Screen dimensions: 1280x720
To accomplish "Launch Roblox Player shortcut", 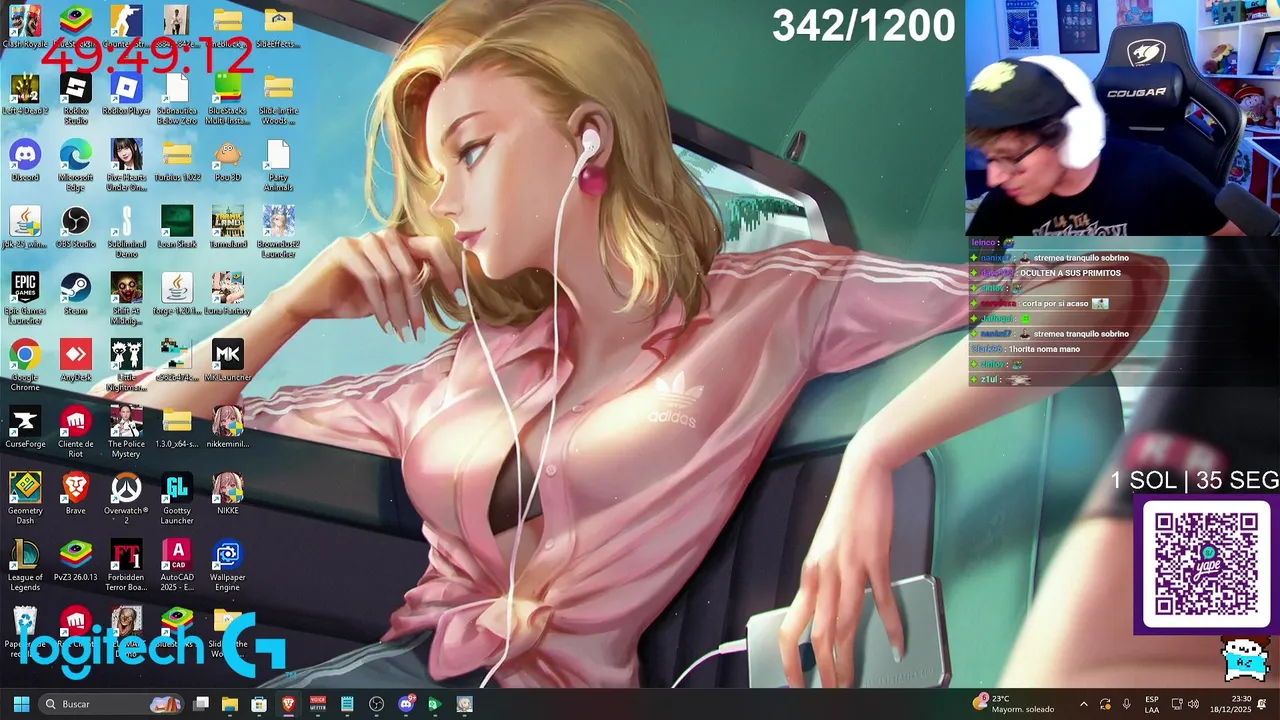I will tap(126, 95).
